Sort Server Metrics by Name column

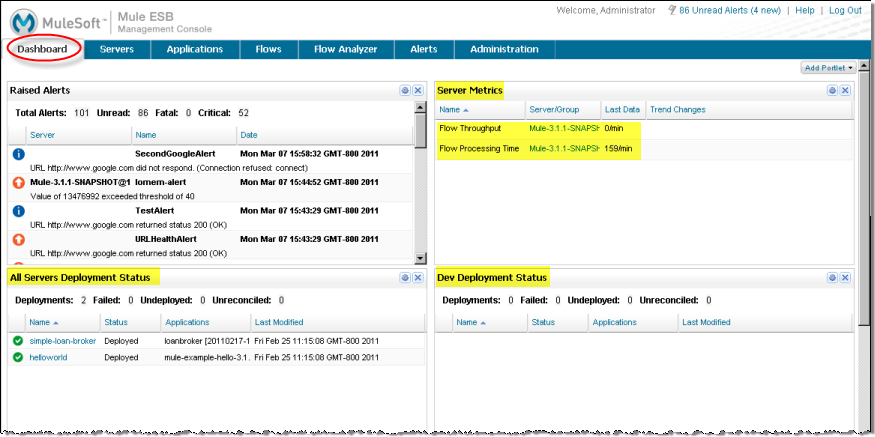click(x=451, y=109)
